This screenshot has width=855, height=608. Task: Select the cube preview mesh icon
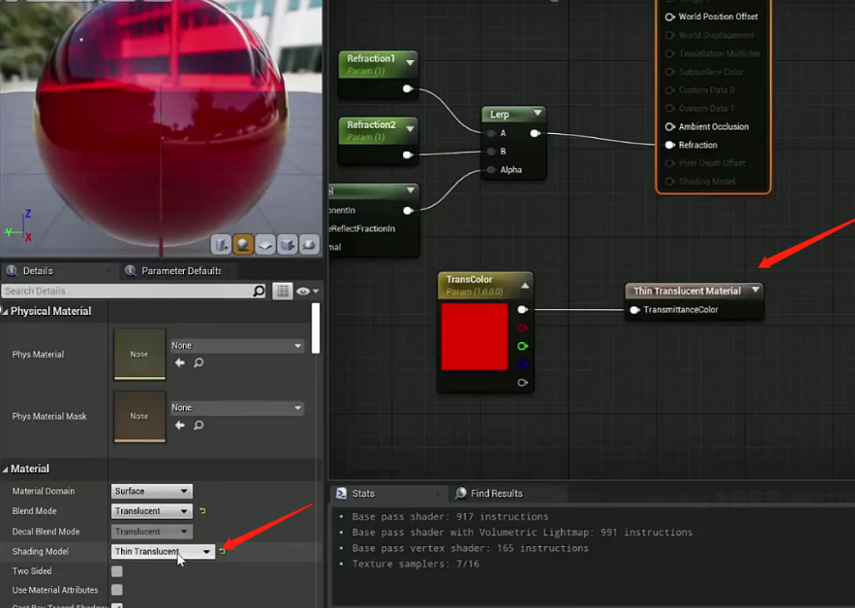[287, 244]
